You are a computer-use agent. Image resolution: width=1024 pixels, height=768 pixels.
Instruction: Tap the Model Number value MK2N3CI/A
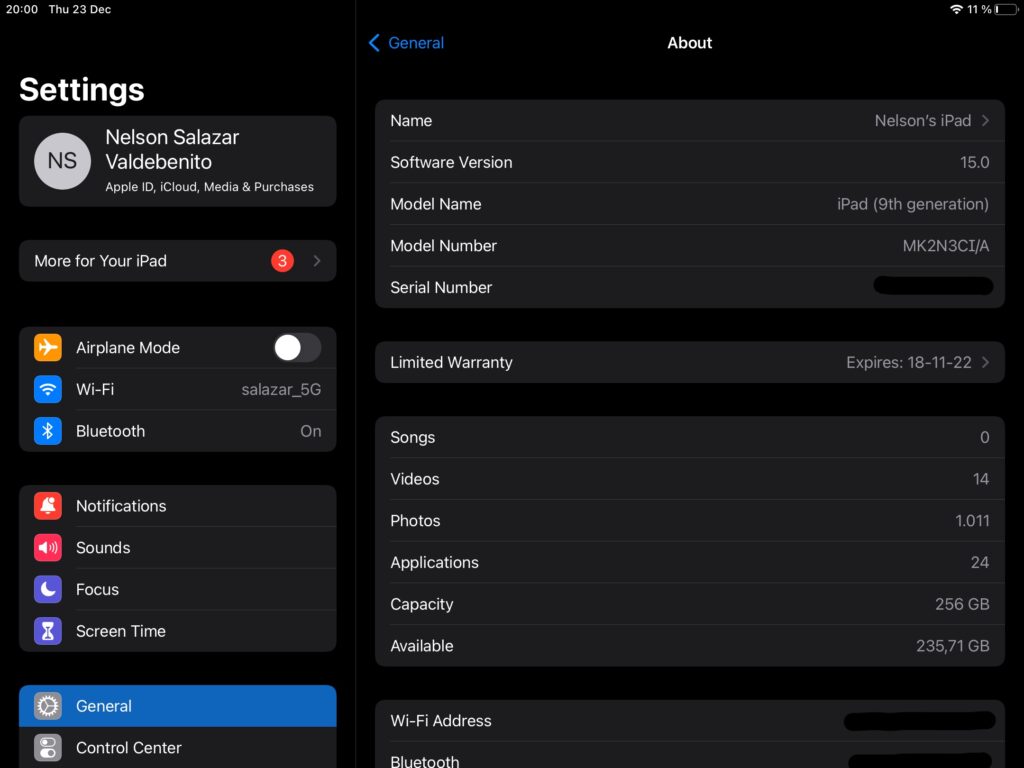coord(945,246)
